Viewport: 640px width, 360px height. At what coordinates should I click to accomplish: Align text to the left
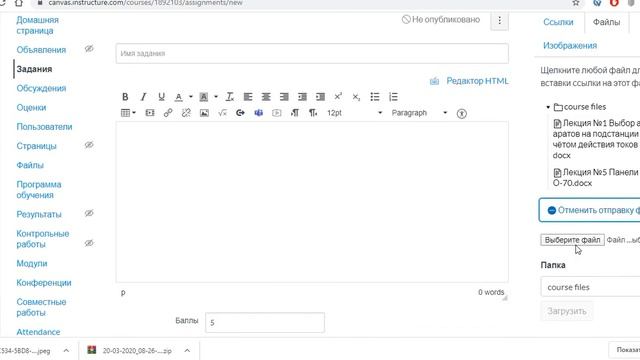(248, 97)
